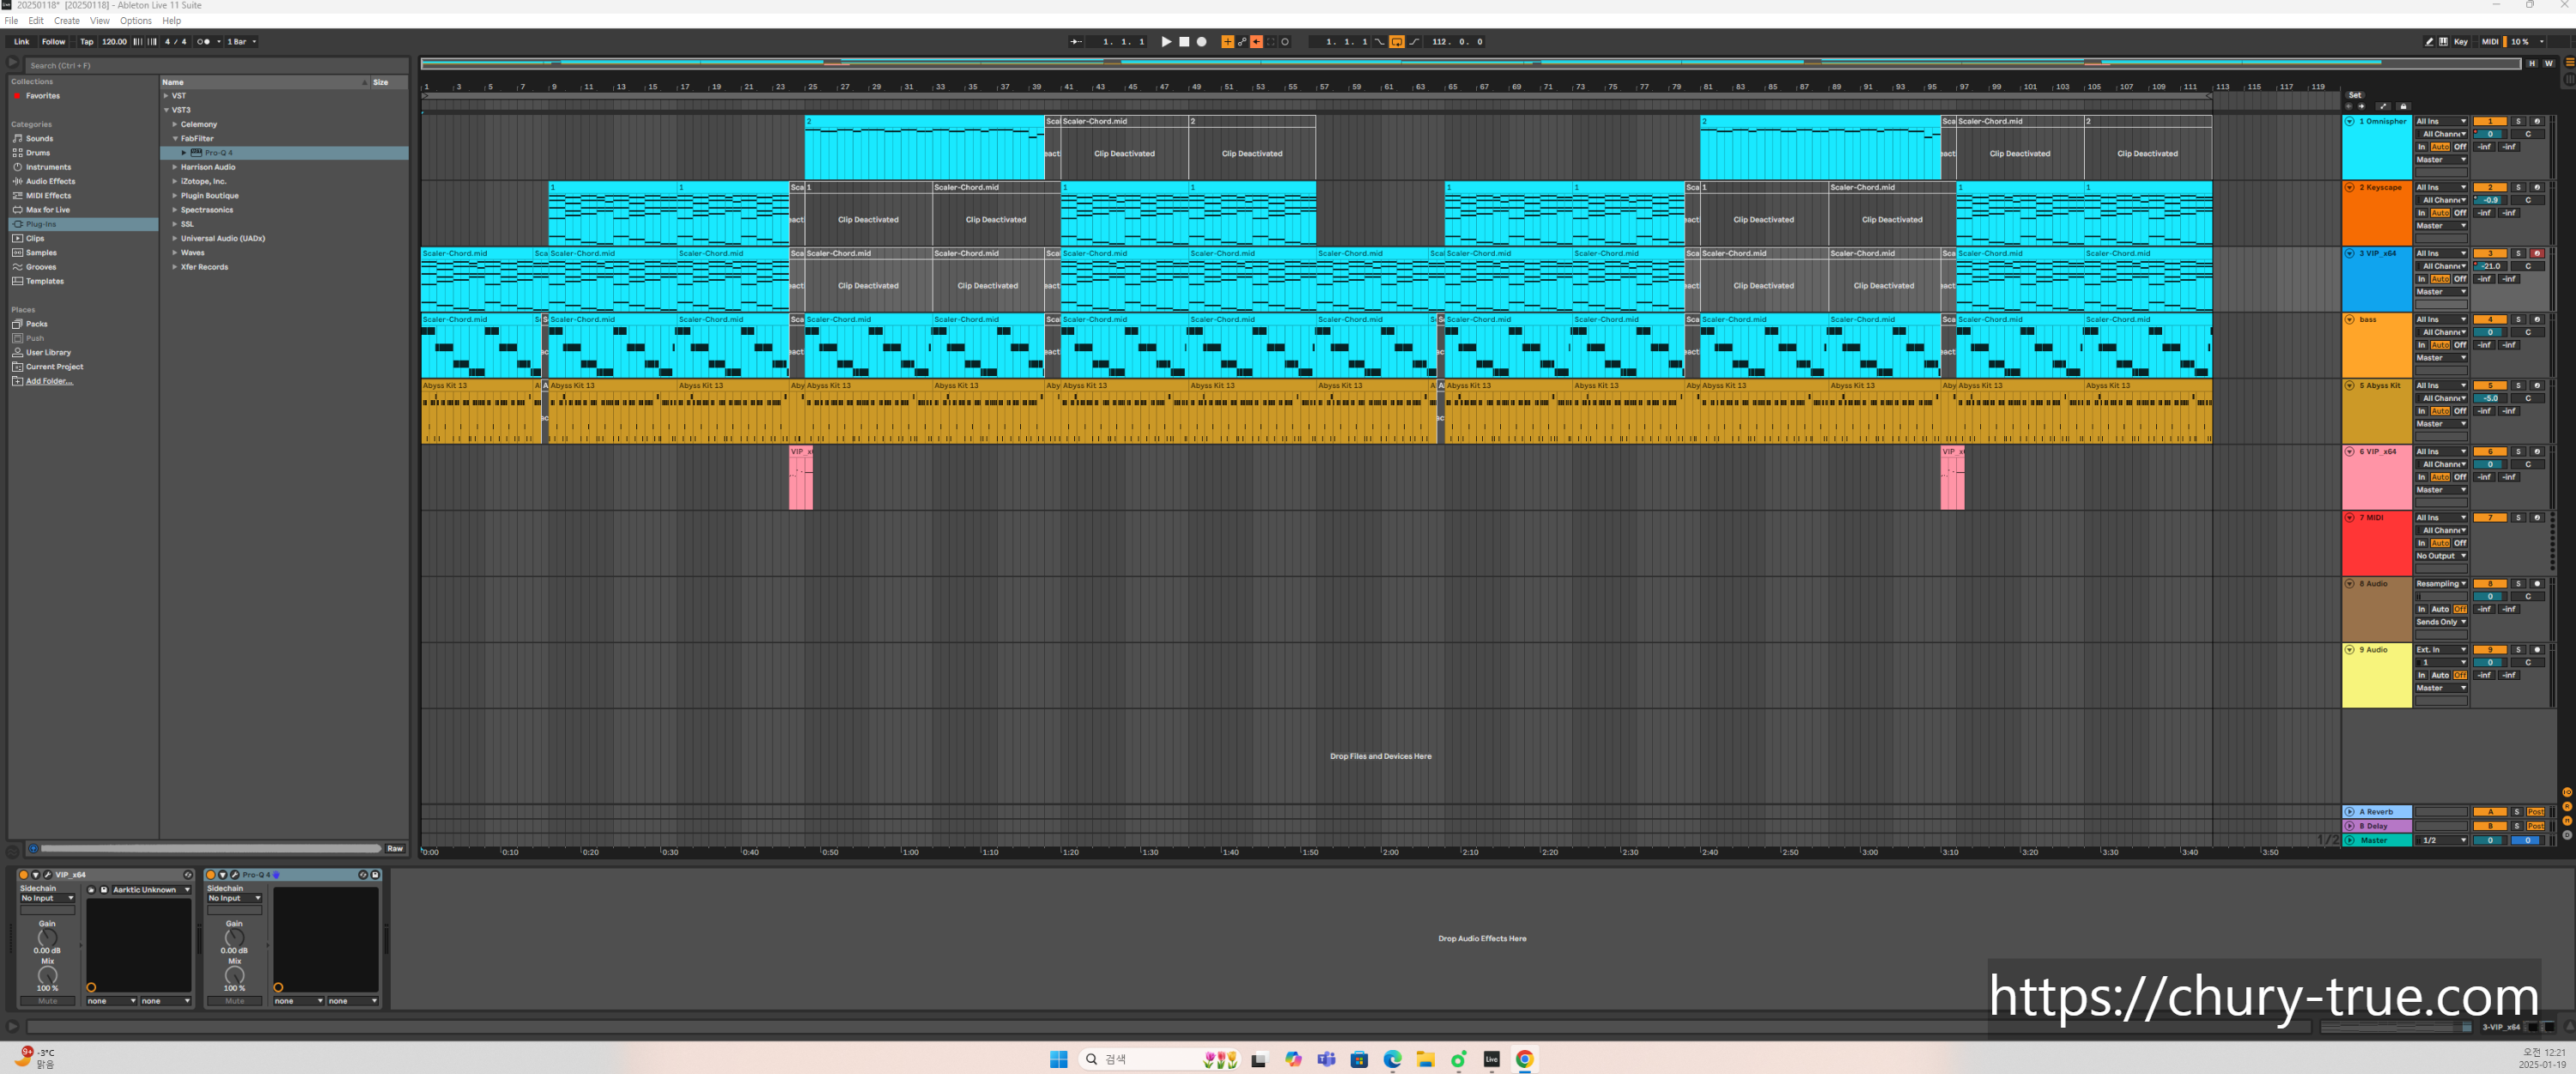This screenshot has width=2576, height=1074.
Task: Toggle the MIDI Arrangement Overdub plus button
Action: 1227,42
